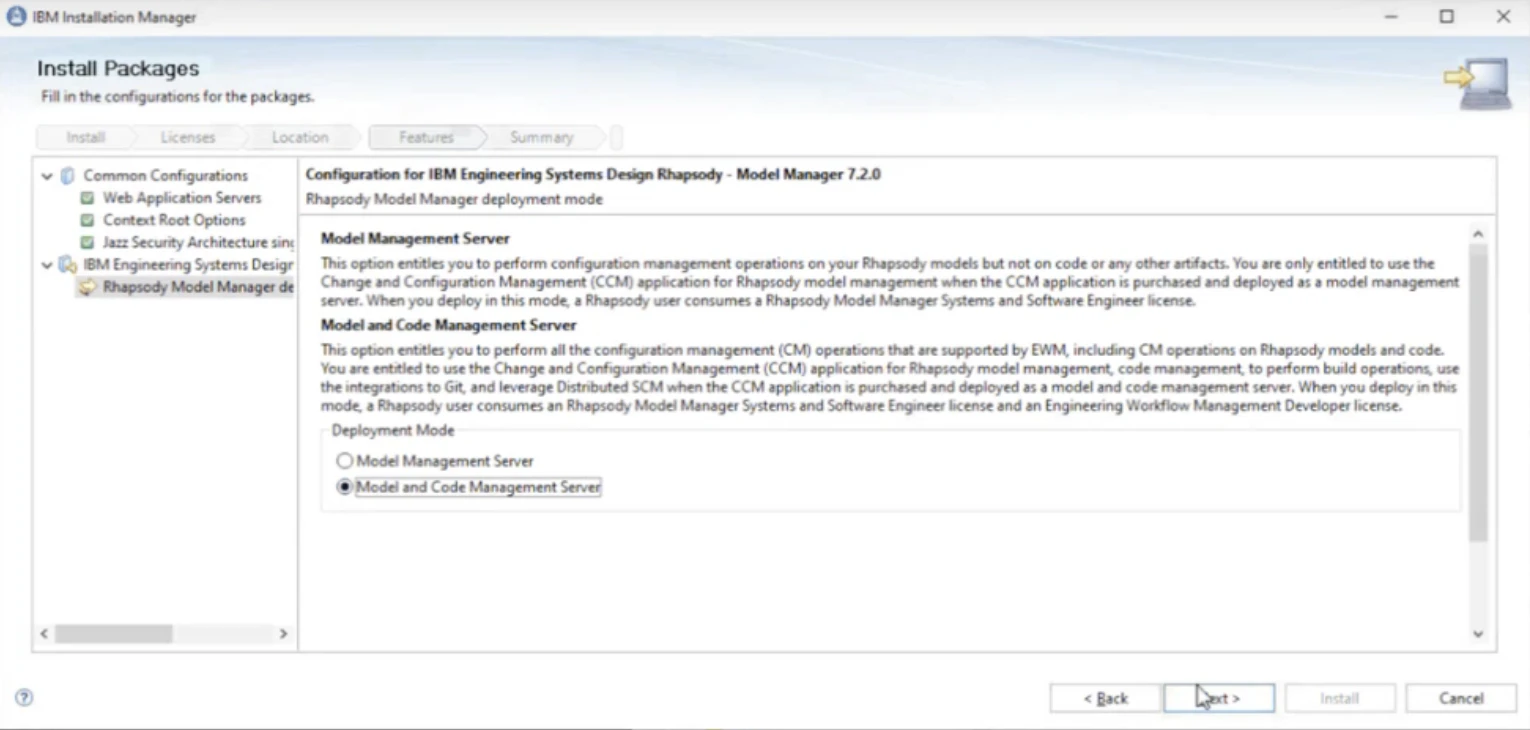Proceed with the Next button

tap(1219, 698)
